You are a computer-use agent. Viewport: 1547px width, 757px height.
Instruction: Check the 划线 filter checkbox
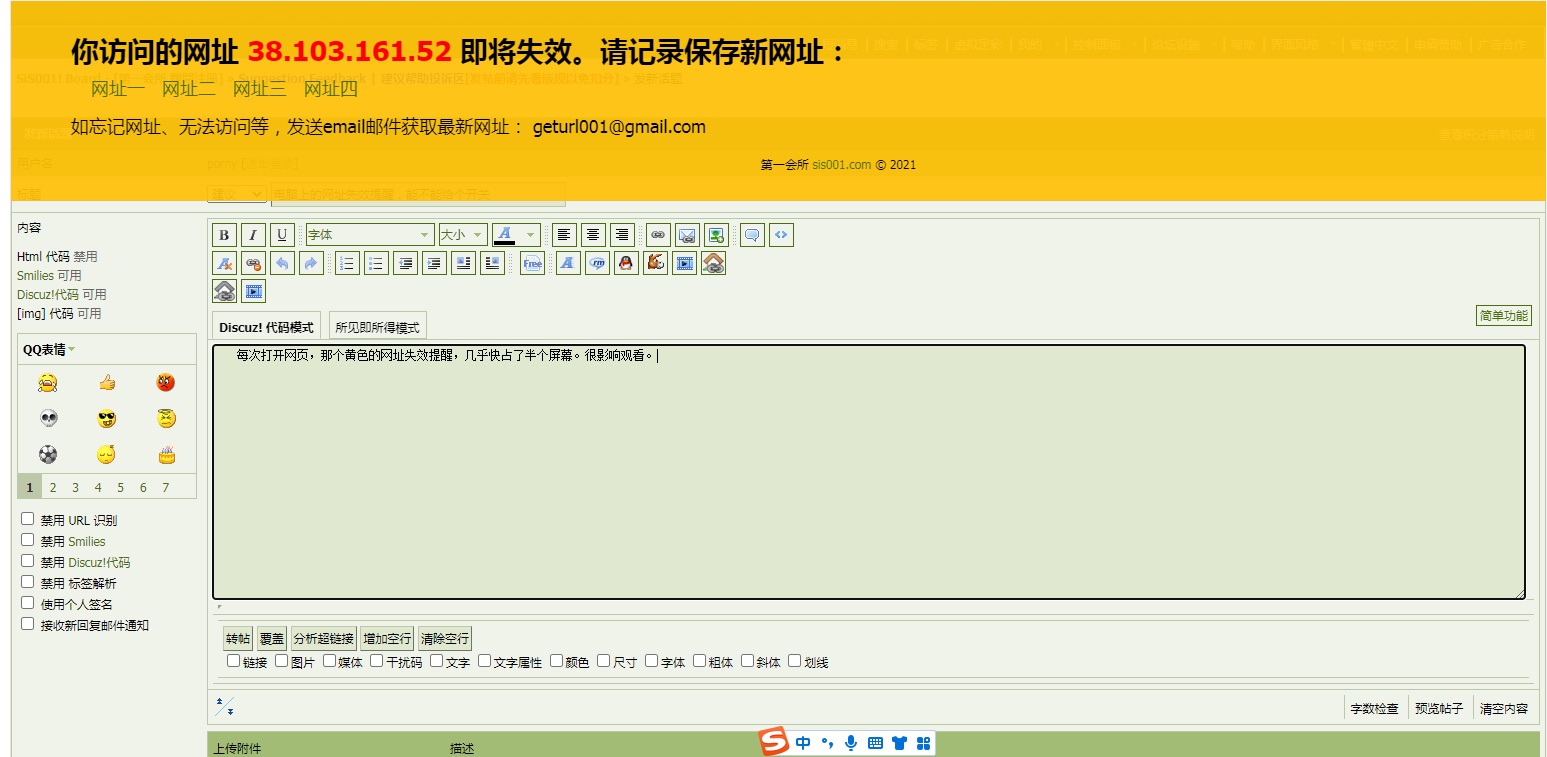click(x=795, y=661)
